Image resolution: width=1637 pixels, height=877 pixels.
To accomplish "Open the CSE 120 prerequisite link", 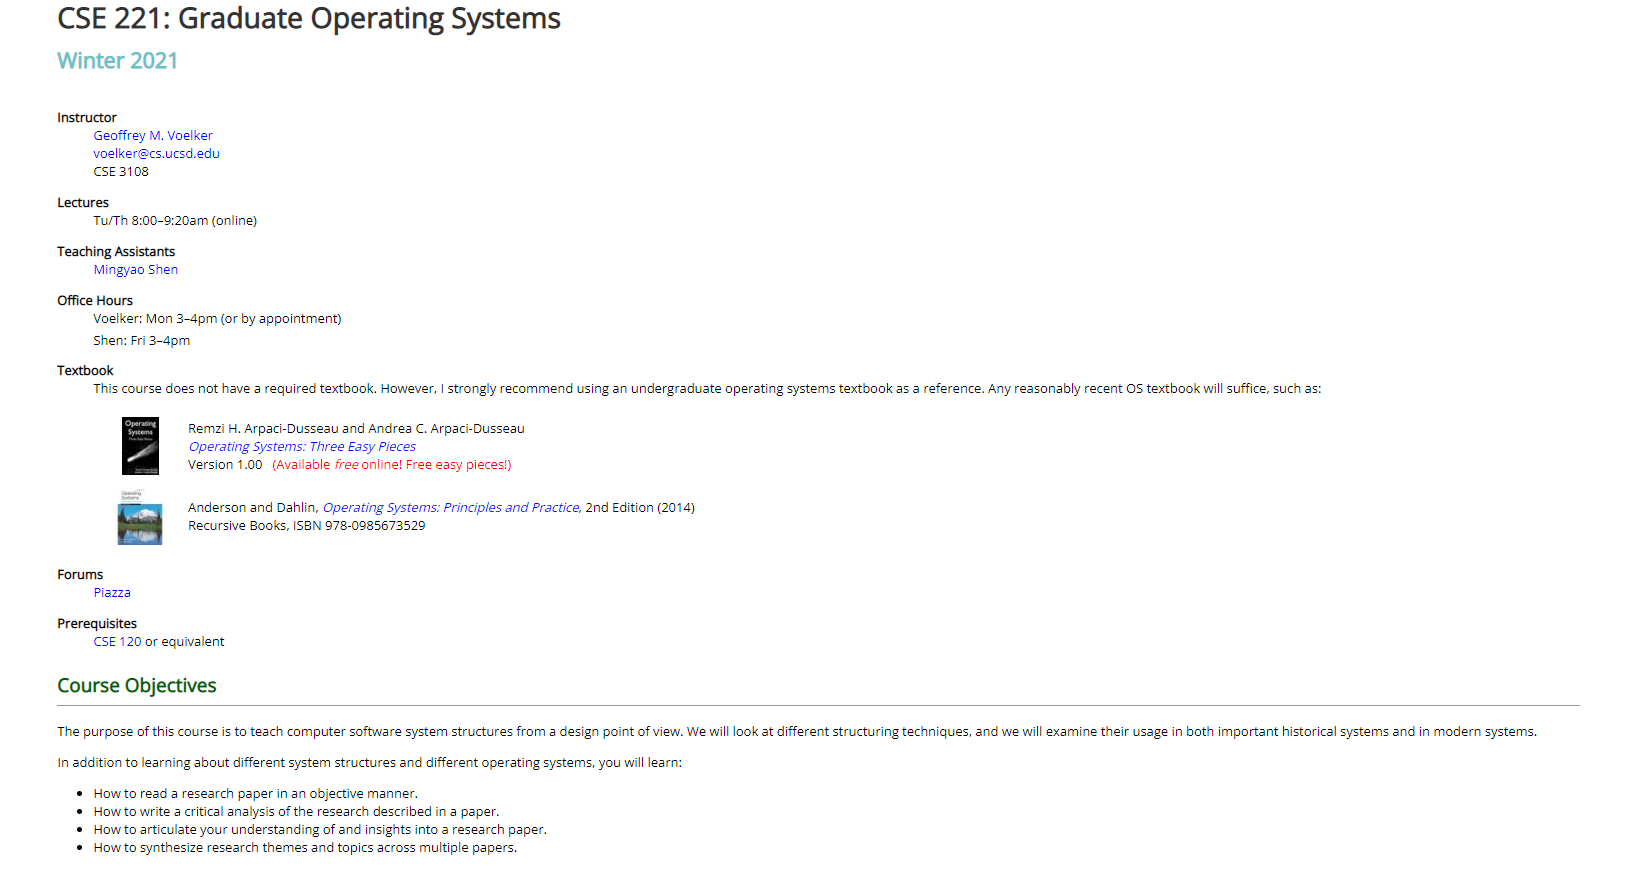I will point(118,641).
